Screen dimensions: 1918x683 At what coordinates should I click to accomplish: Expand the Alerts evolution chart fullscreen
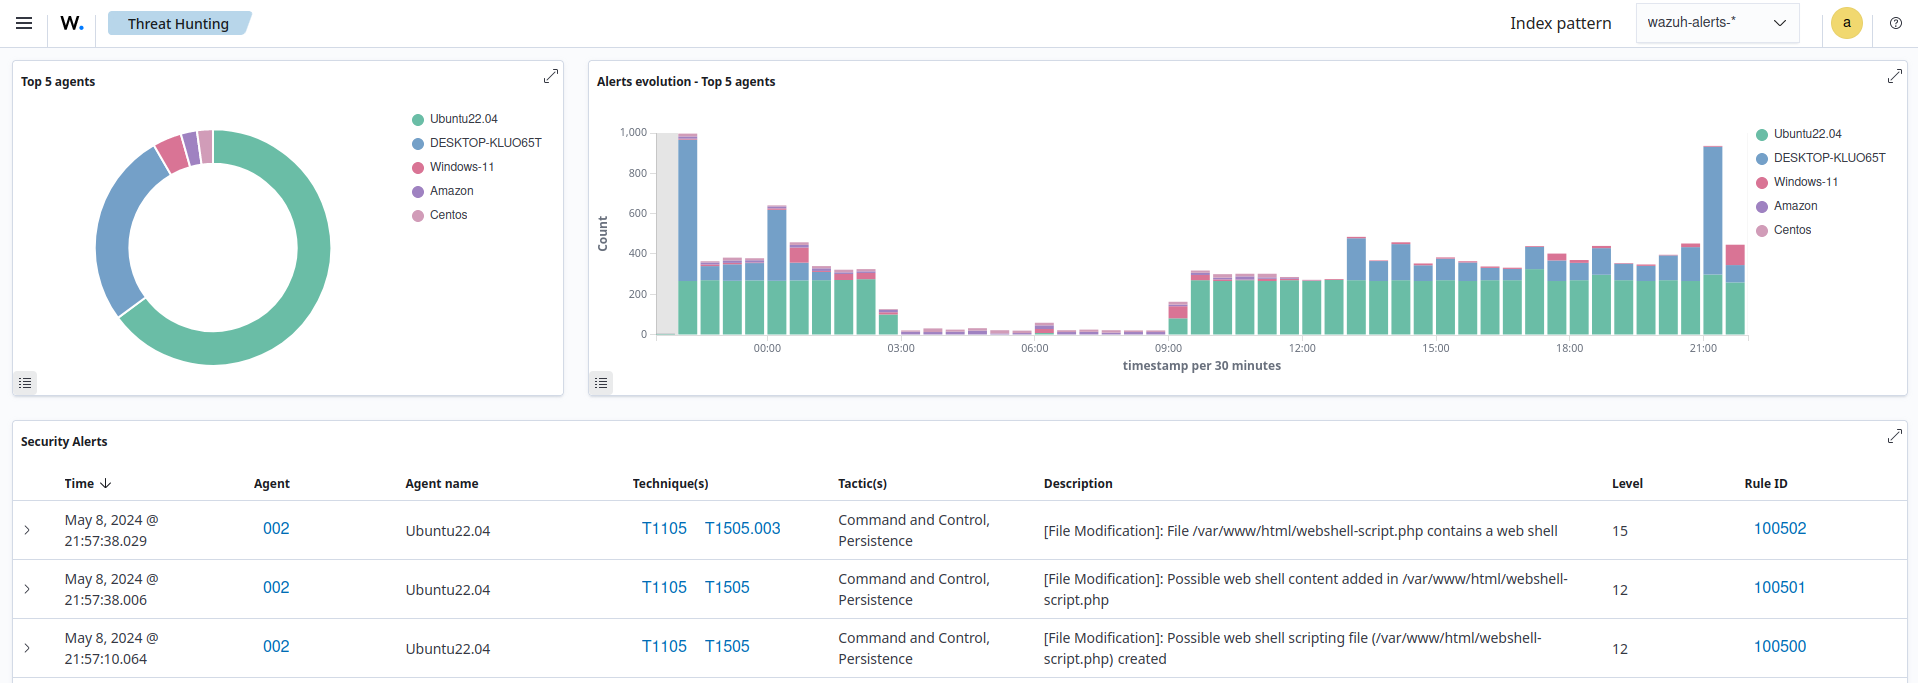pyautogui.click(x=1894, y=76)
